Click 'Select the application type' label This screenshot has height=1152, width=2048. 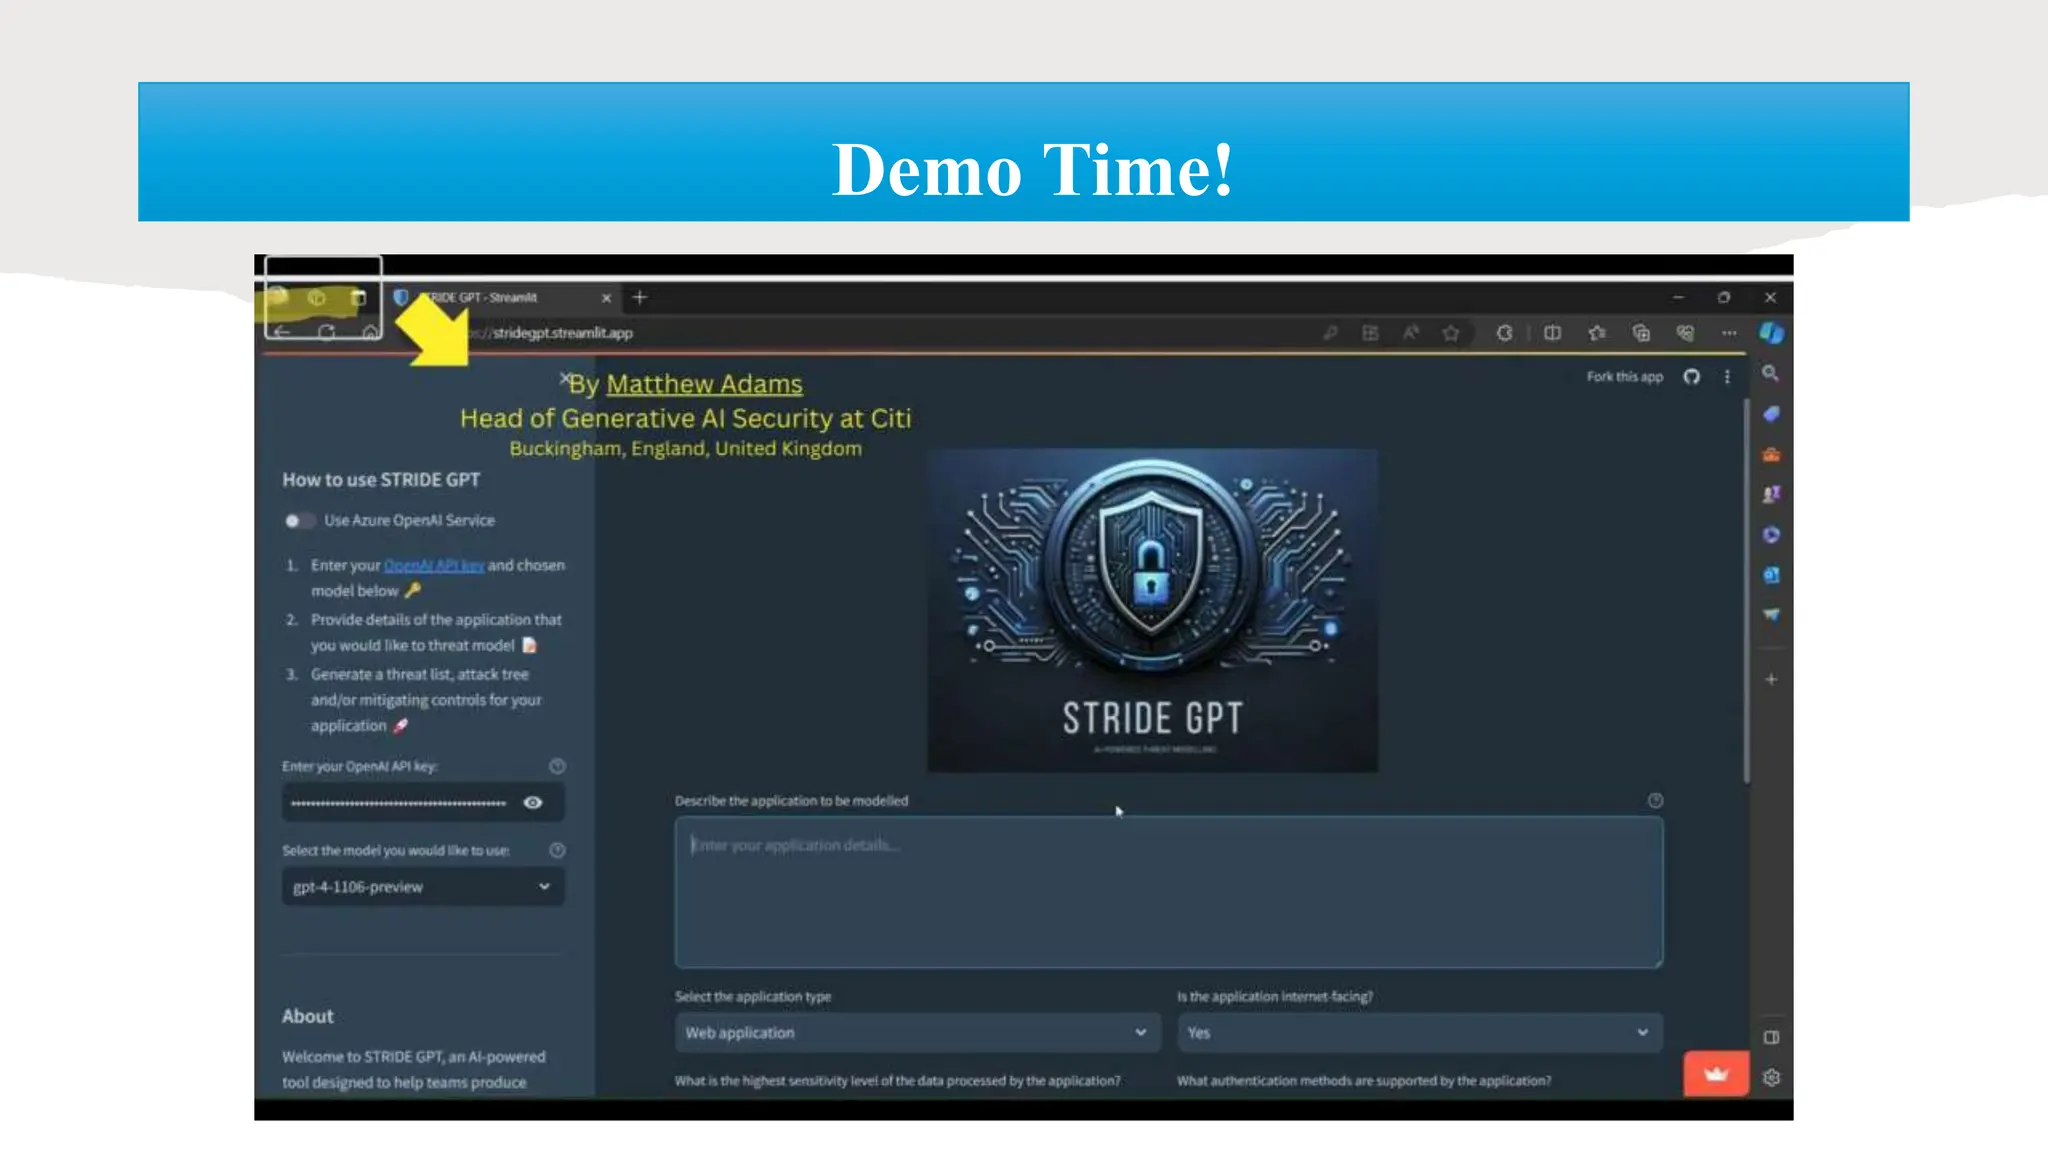(x=753, y=997)
